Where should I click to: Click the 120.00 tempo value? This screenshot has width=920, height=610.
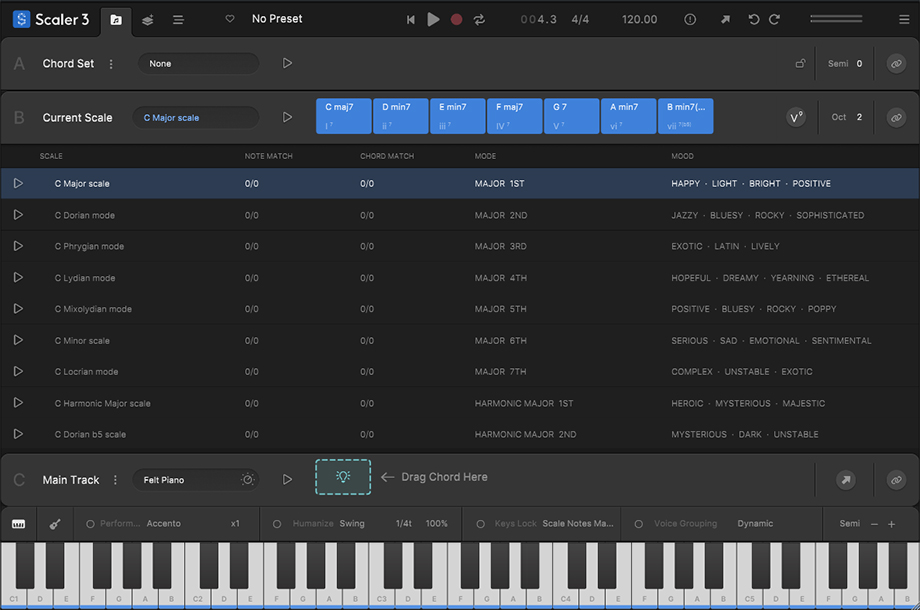(x=640, y=19)
